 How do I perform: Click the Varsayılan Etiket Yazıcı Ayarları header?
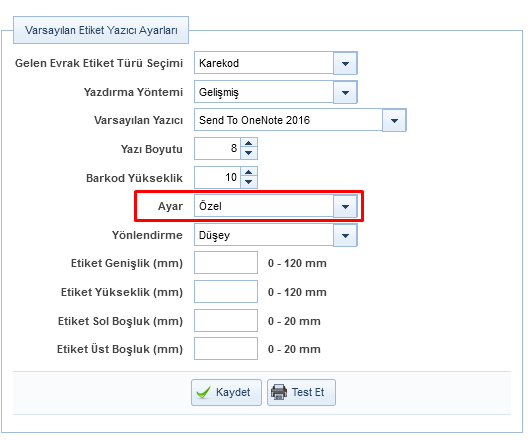coord(101,30)
